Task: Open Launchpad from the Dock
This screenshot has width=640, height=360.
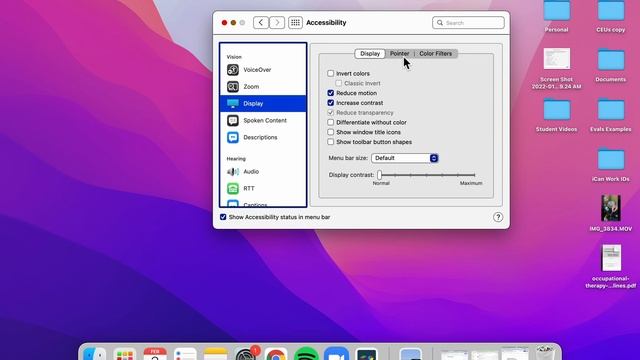Action: pyautogui.click(x=124, y=354)
